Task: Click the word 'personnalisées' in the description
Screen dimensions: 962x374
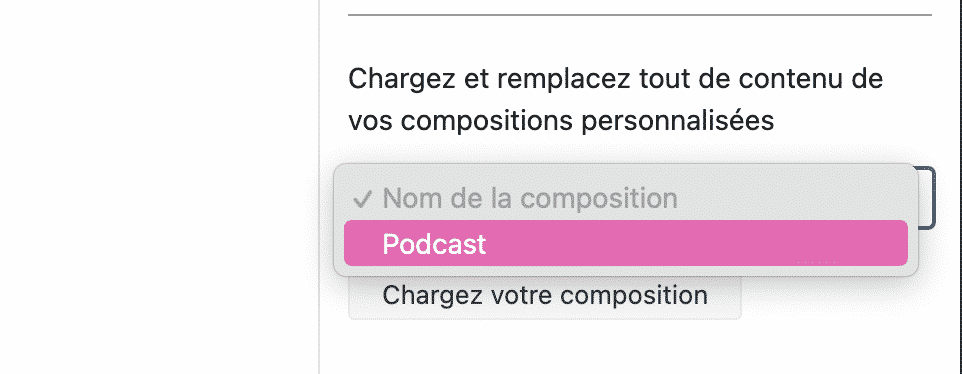Action: click(x=677, y=121)
